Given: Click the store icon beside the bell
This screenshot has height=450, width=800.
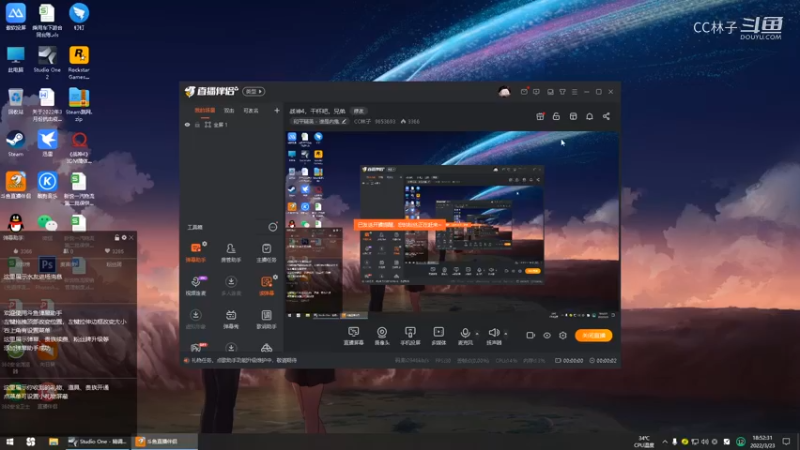Looking at the screenshot, I should [x=573, y=116].
